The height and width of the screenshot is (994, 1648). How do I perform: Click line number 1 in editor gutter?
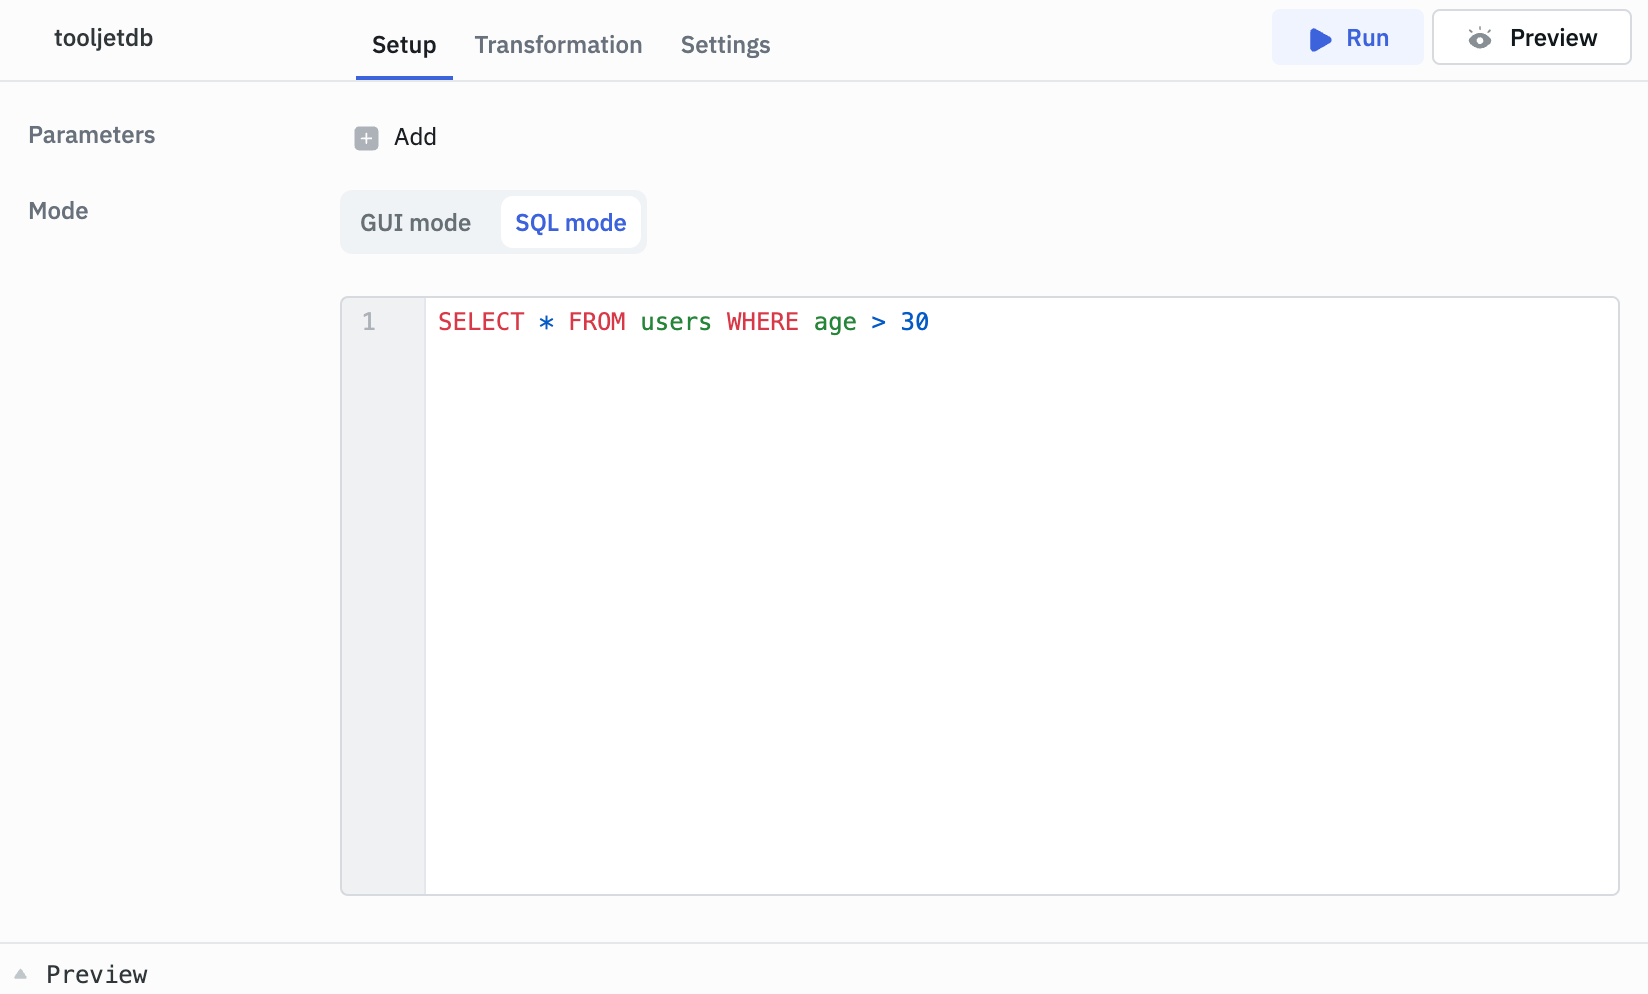point(369,322)
